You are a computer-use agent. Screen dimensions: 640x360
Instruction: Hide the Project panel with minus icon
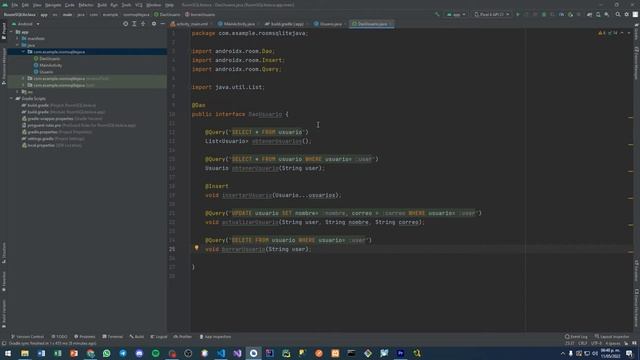[162, 24]
